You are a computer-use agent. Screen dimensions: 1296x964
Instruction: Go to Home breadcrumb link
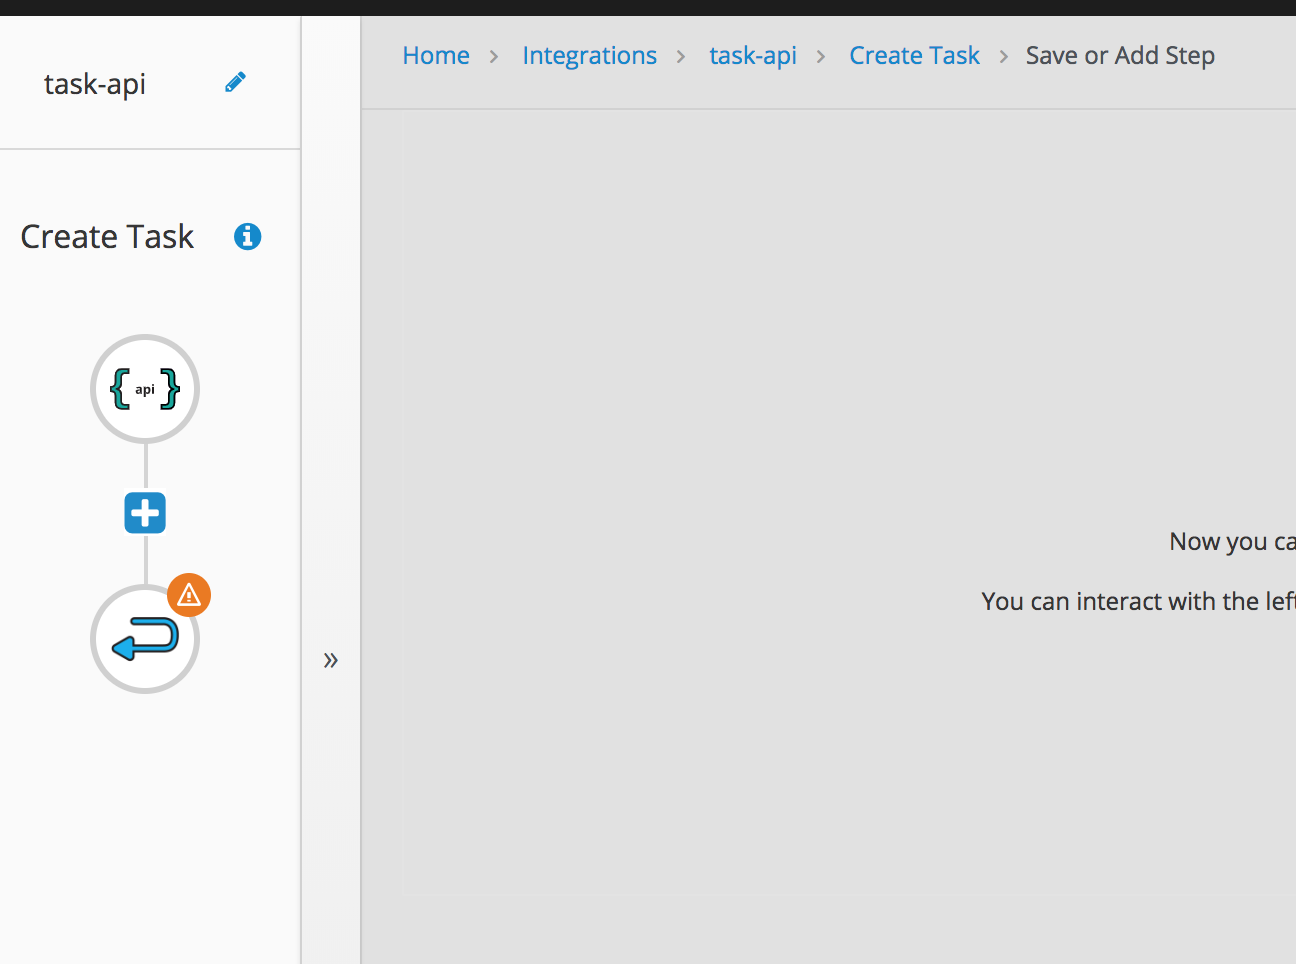pyautogui.click(x=436, y=55)
